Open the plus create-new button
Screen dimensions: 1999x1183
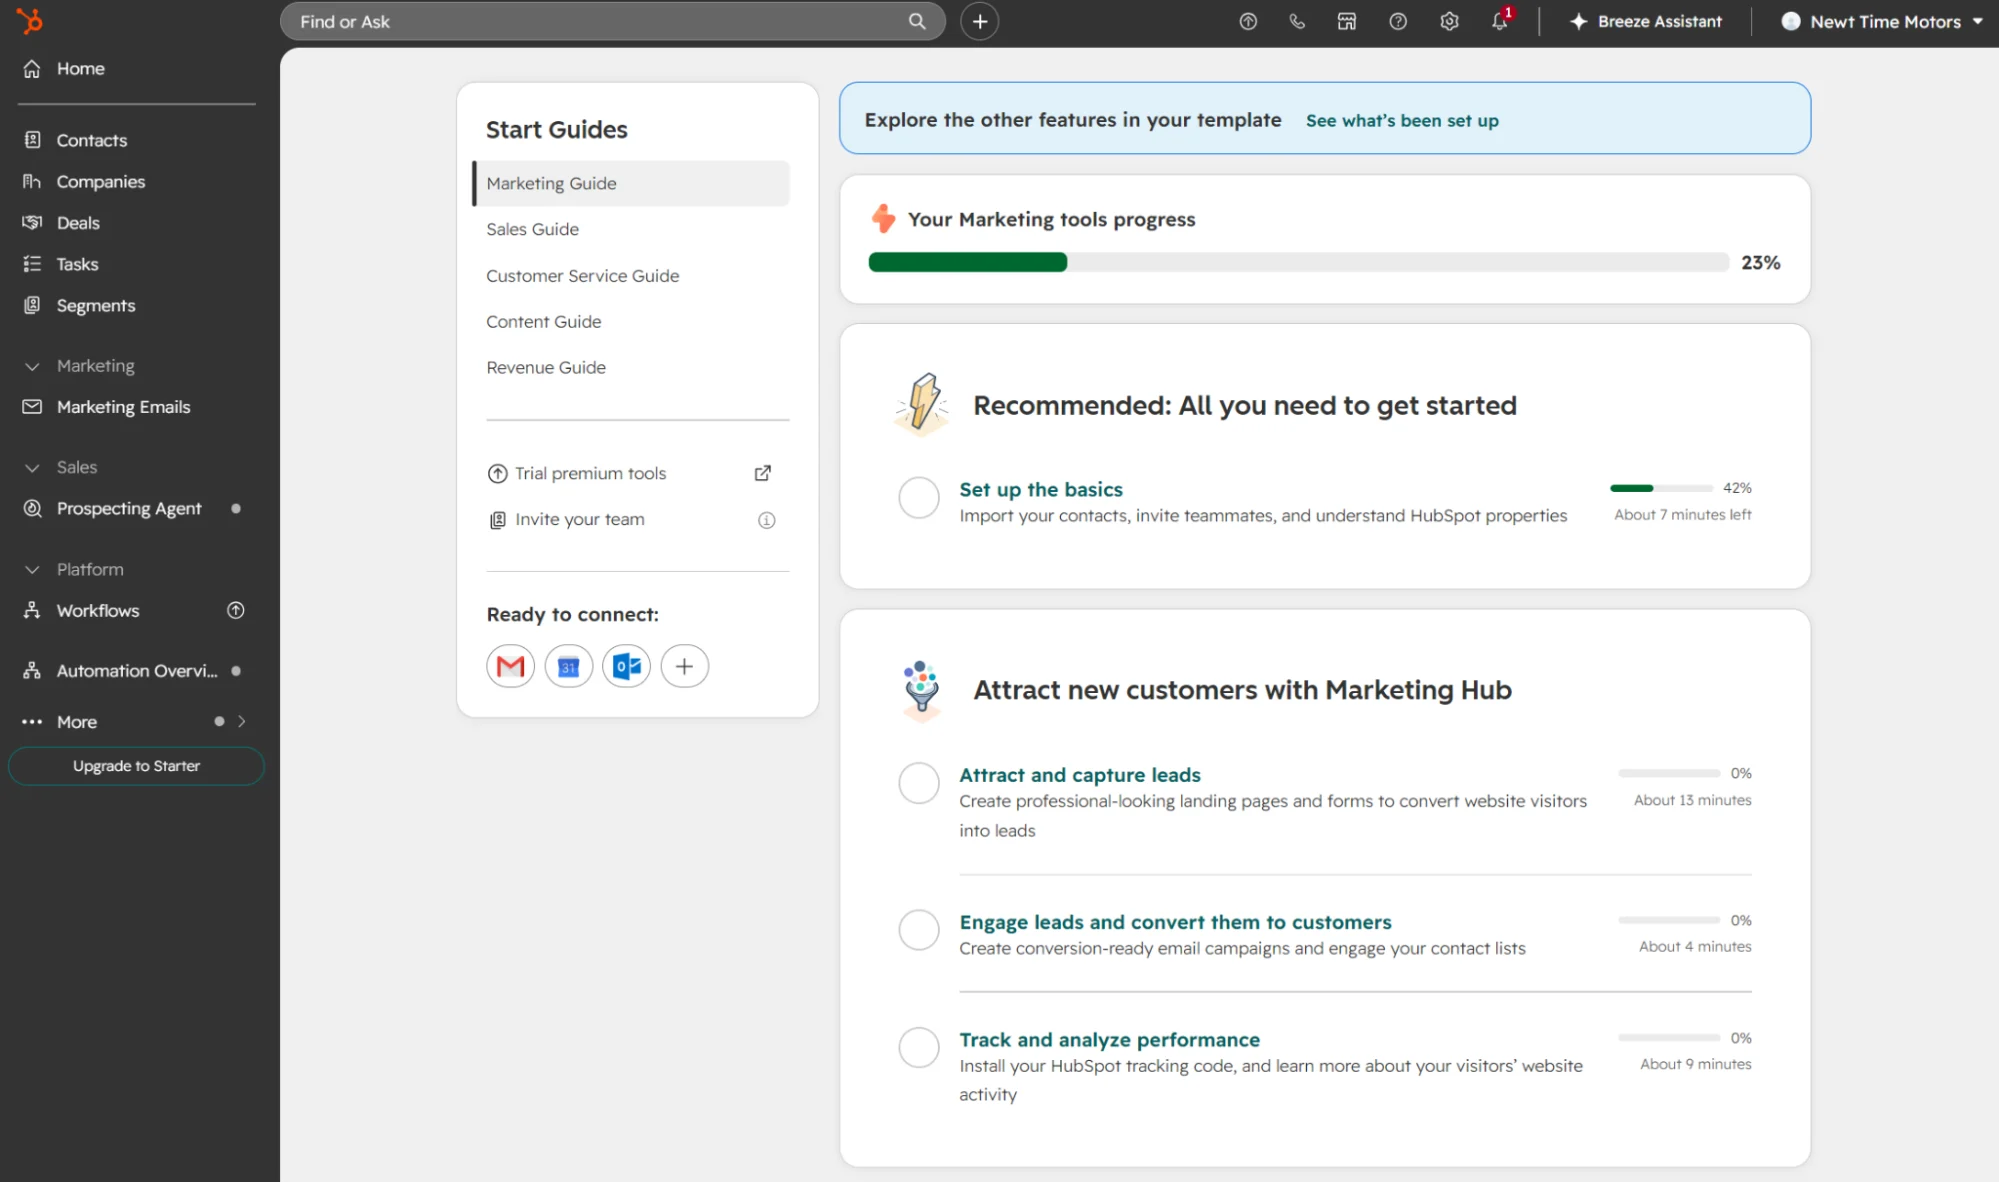pos(979,21)
